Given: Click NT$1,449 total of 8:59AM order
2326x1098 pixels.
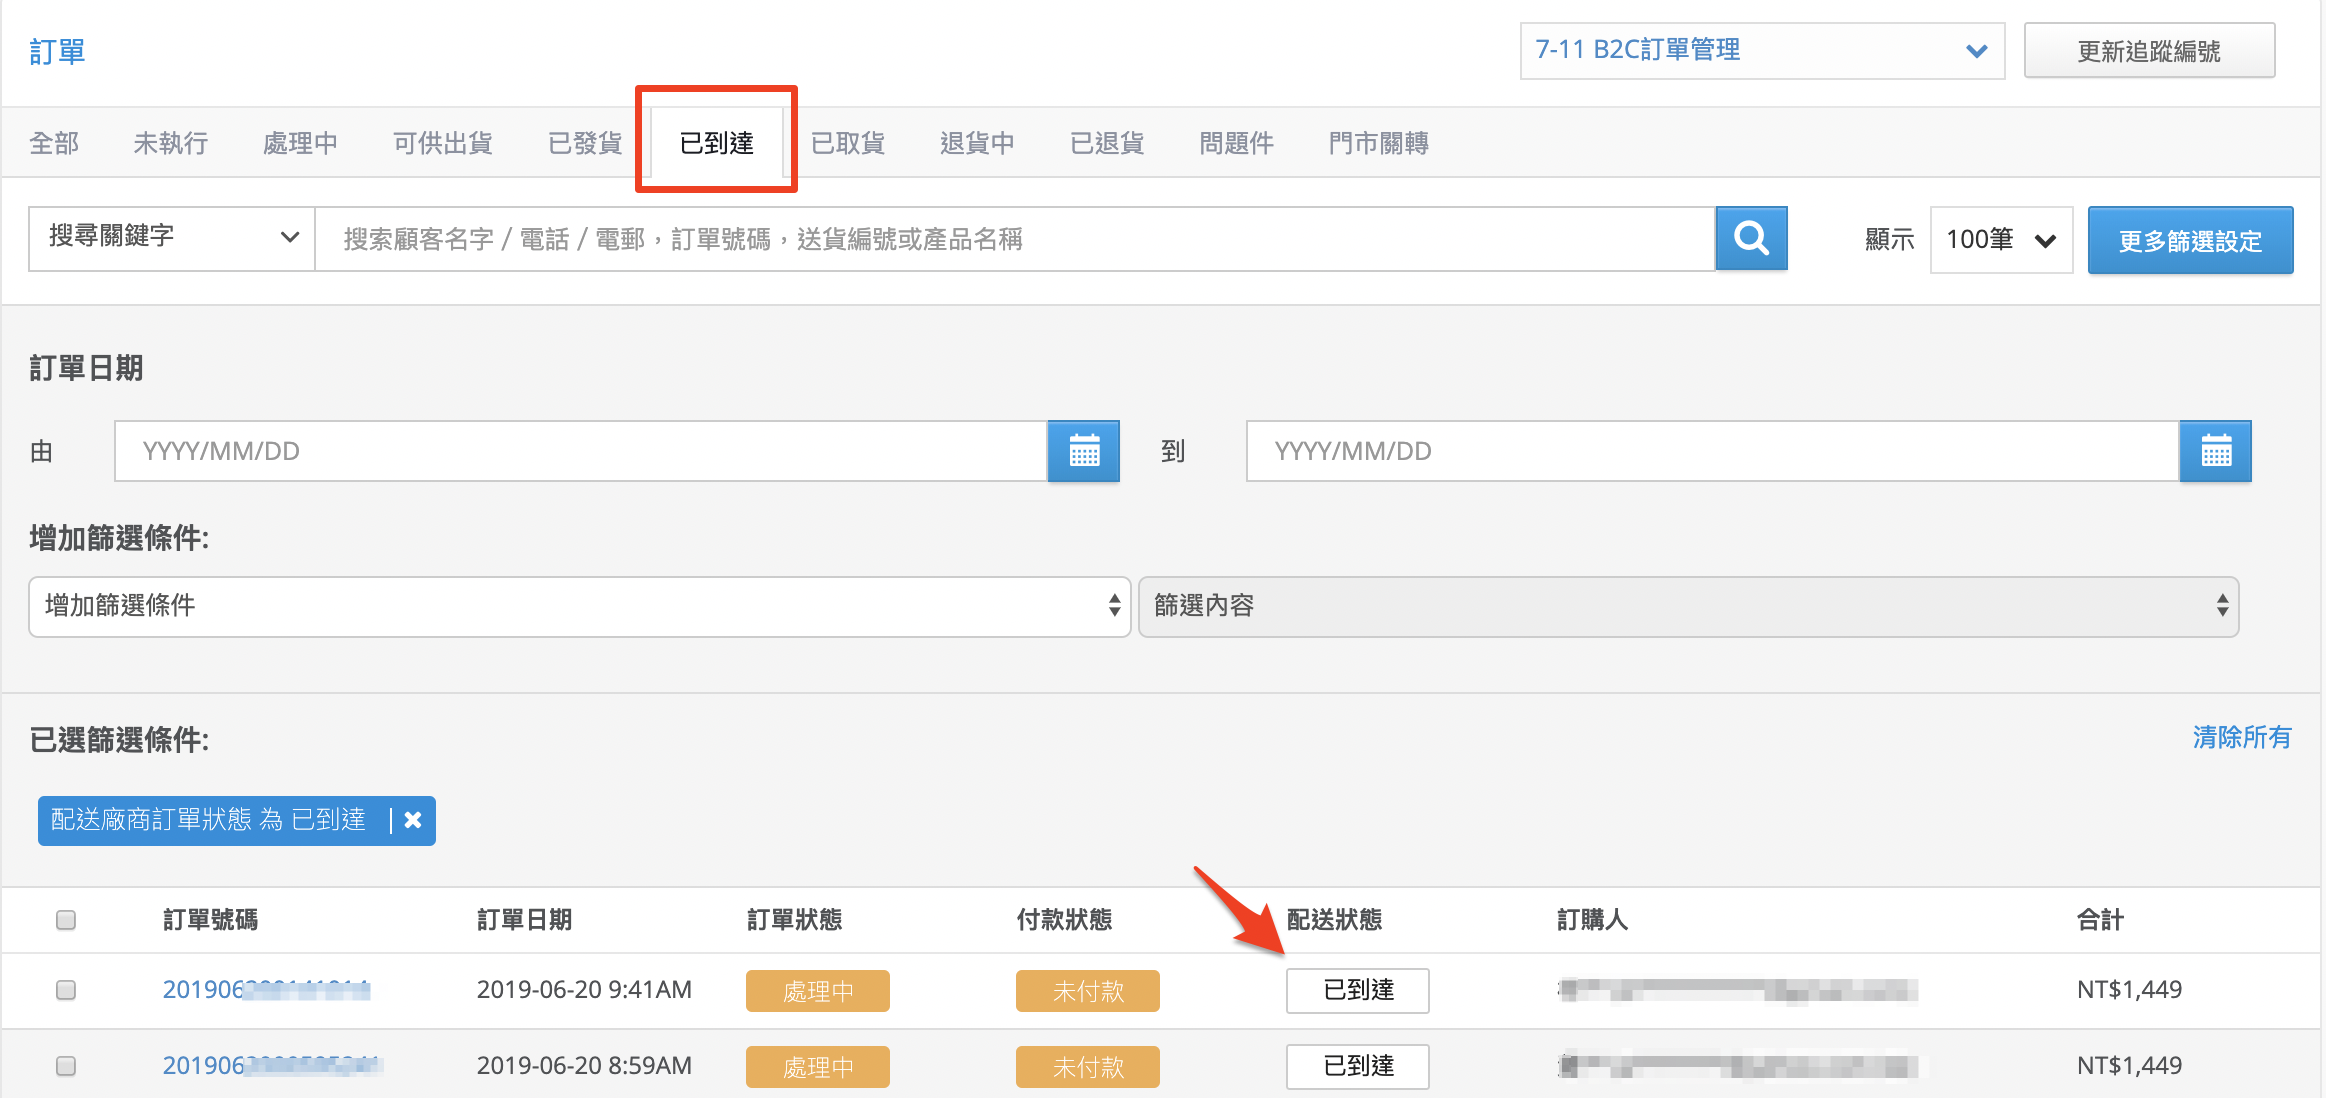Looking at the screenshot, I should pyautogui.click(x=2129, y=1066).
